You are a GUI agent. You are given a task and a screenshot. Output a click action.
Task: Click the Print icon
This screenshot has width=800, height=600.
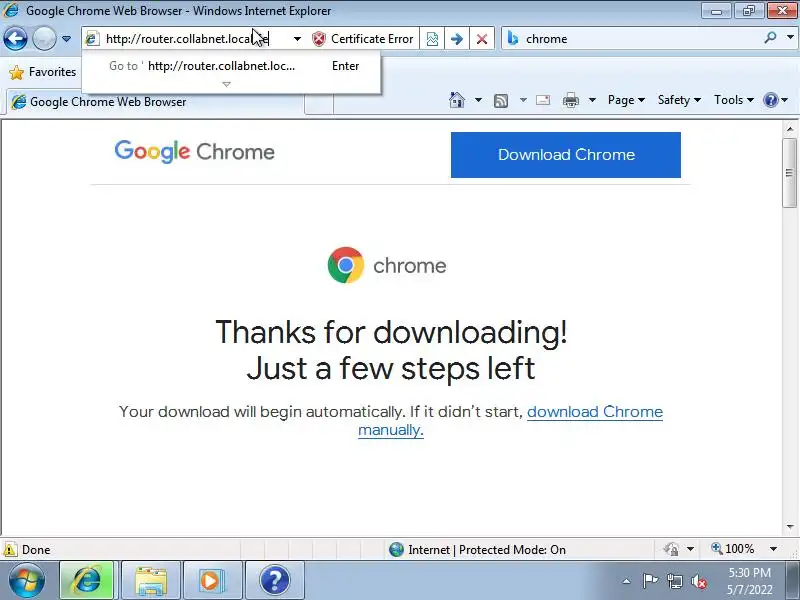tap(570, 100)
